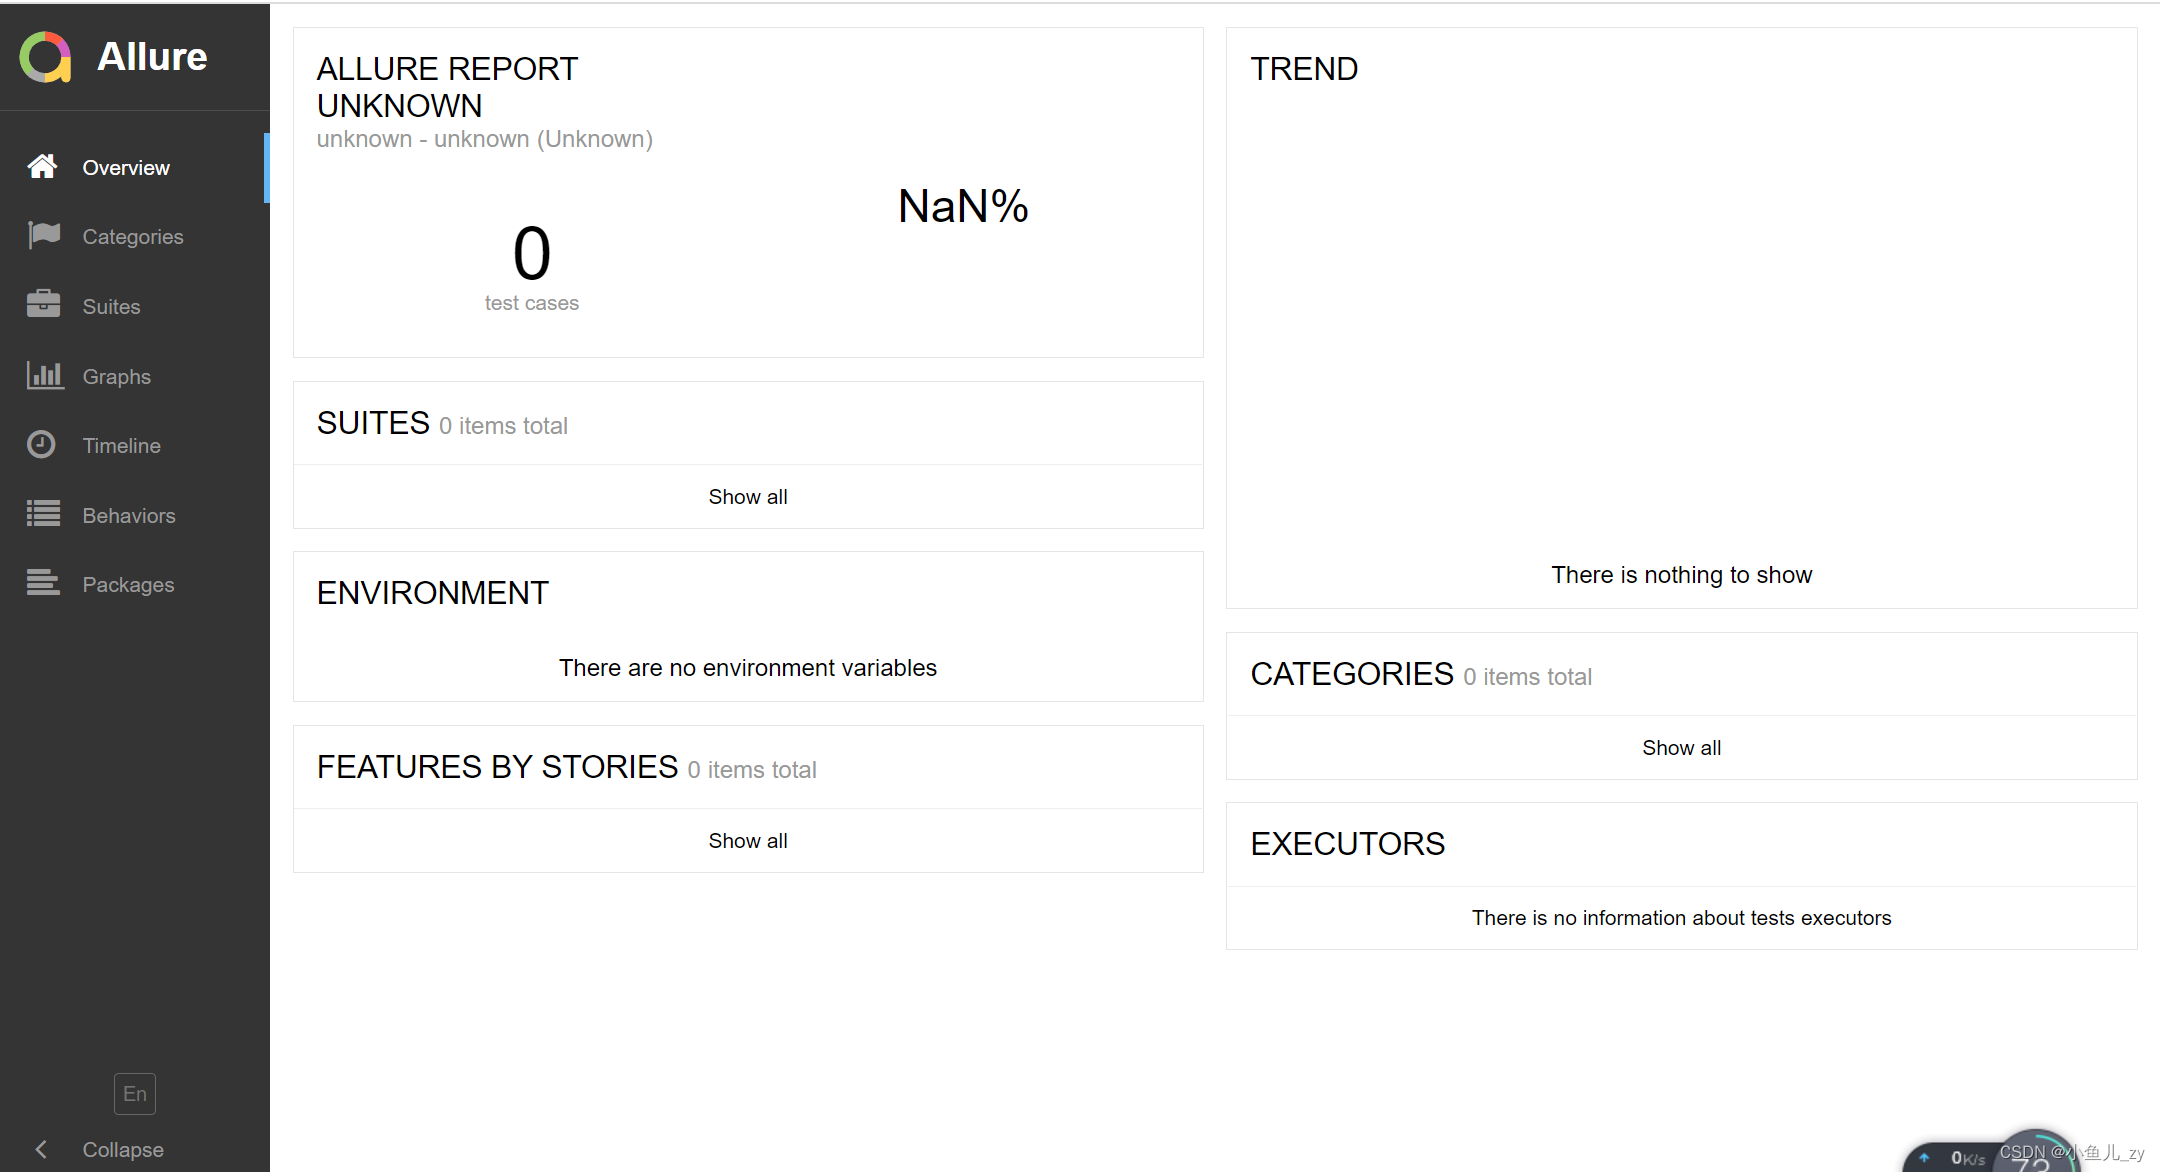
Task: Open the Timeline menu item
Action: pos(135,446)
